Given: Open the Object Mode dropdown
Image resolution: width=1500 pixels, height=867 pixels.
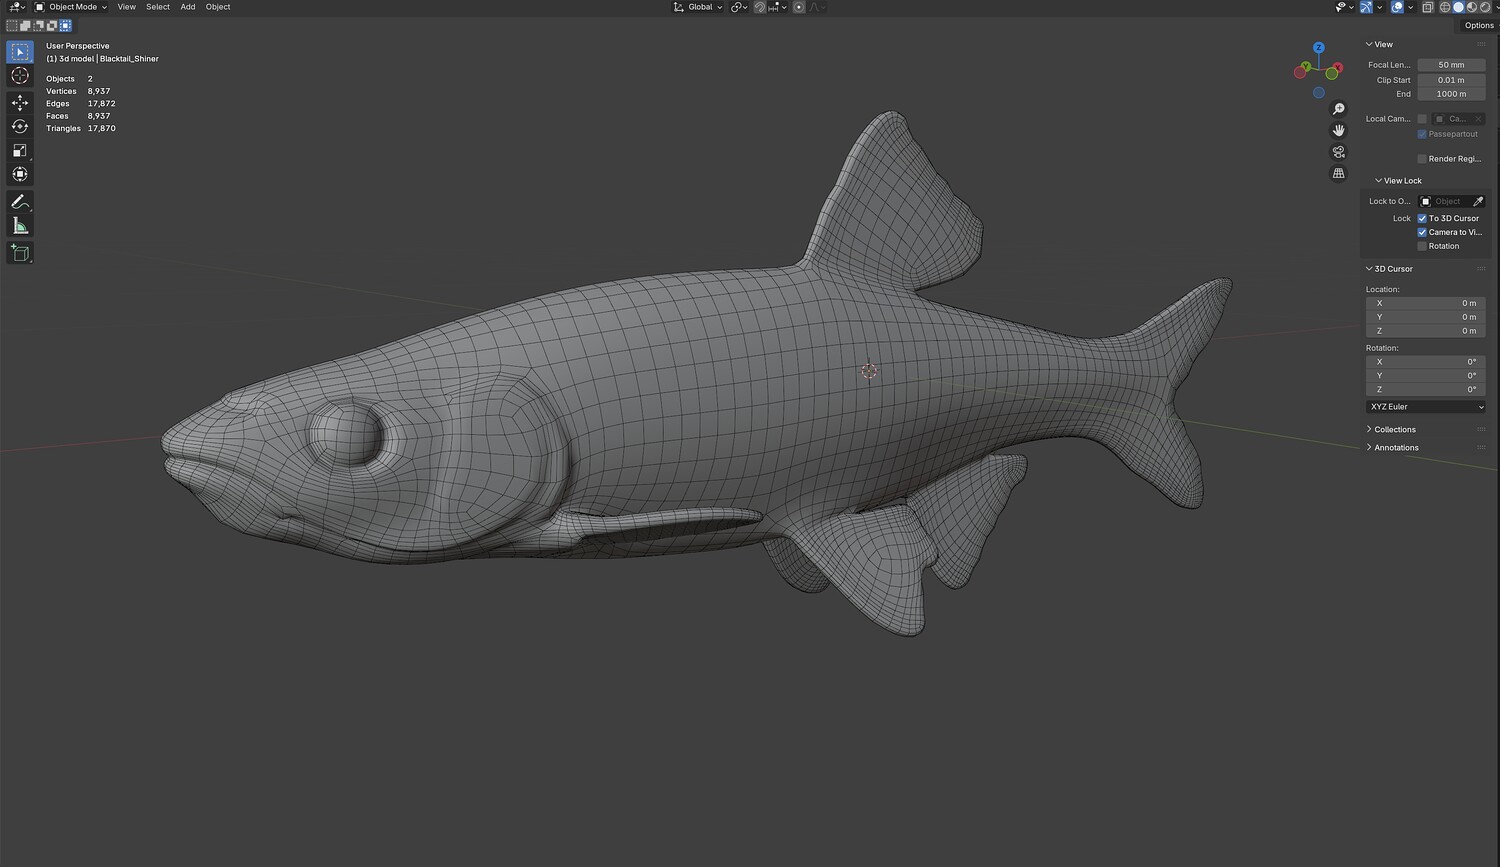Looking at the screenshot, I should coord(71,7).
